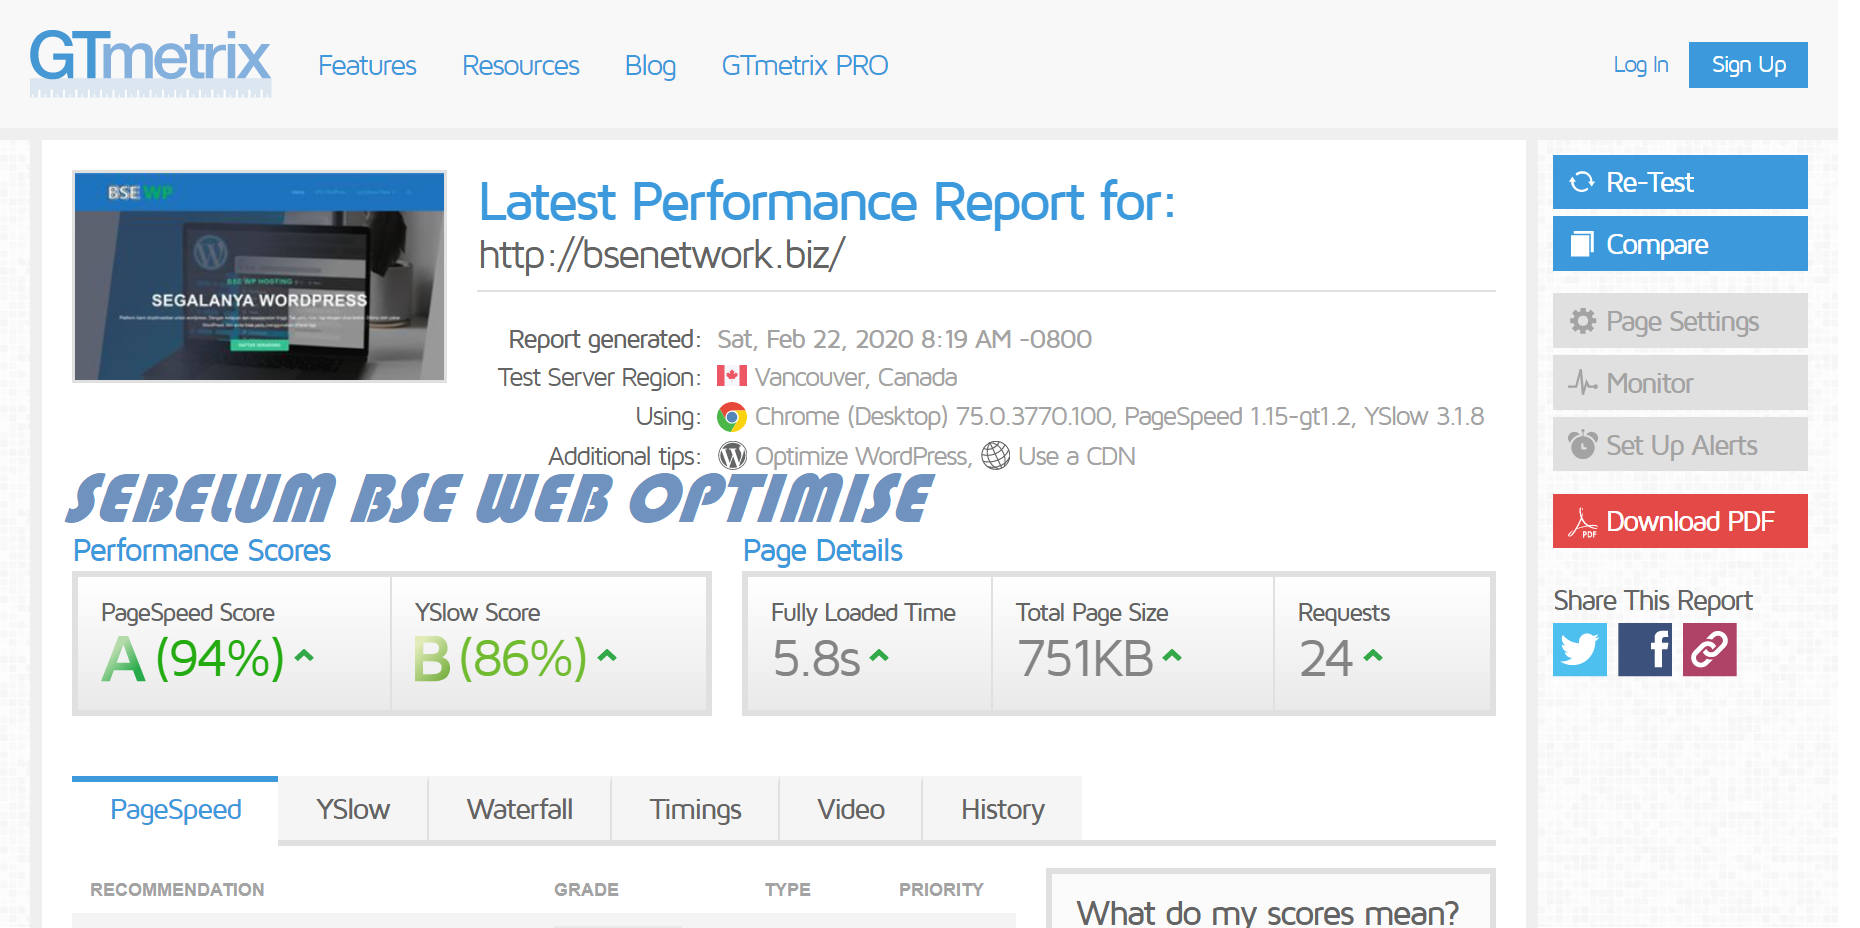This screenshot has height=928, width=1860.
Task: Open the Waterfall tab
Action: pyautogui.click(x=520, y=810)
